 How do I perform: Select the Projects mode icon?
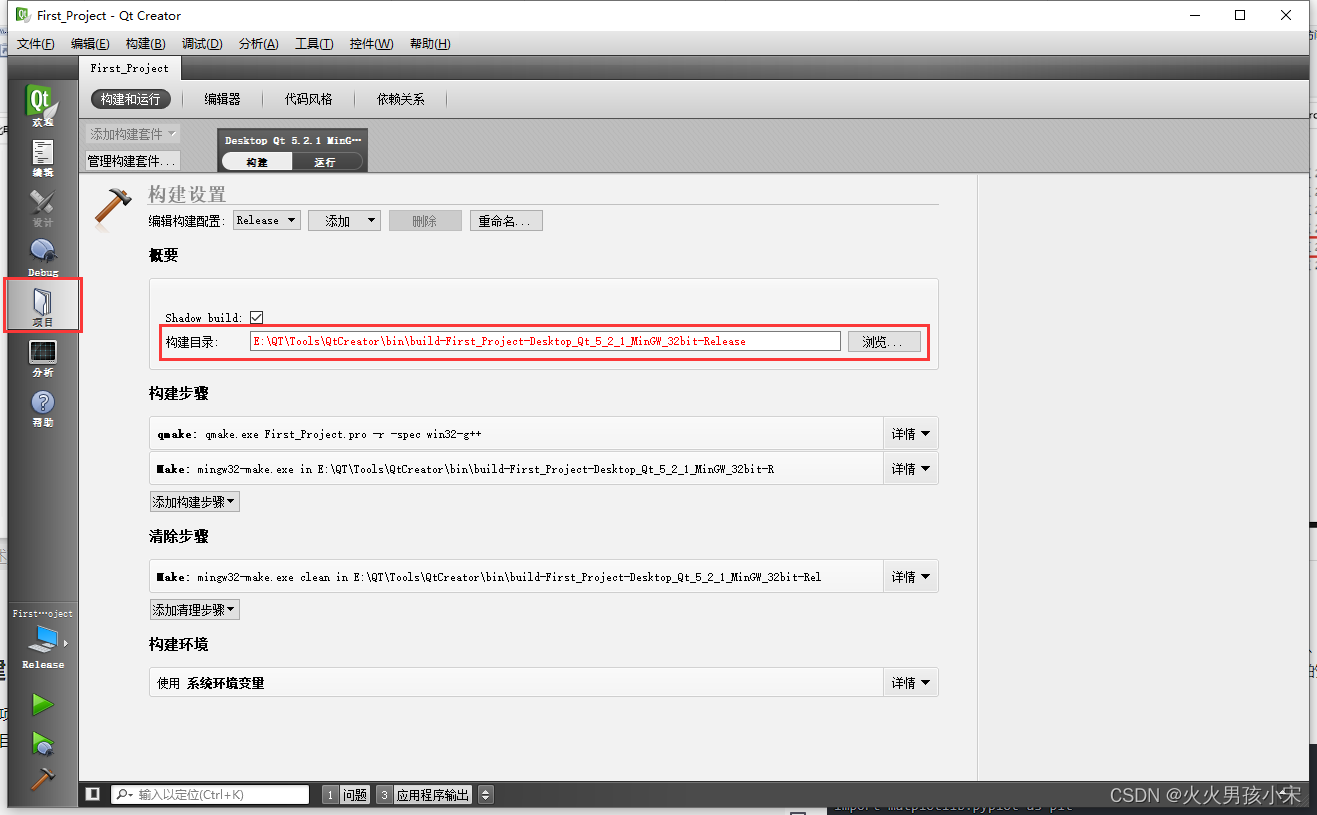tap(42, 306)
